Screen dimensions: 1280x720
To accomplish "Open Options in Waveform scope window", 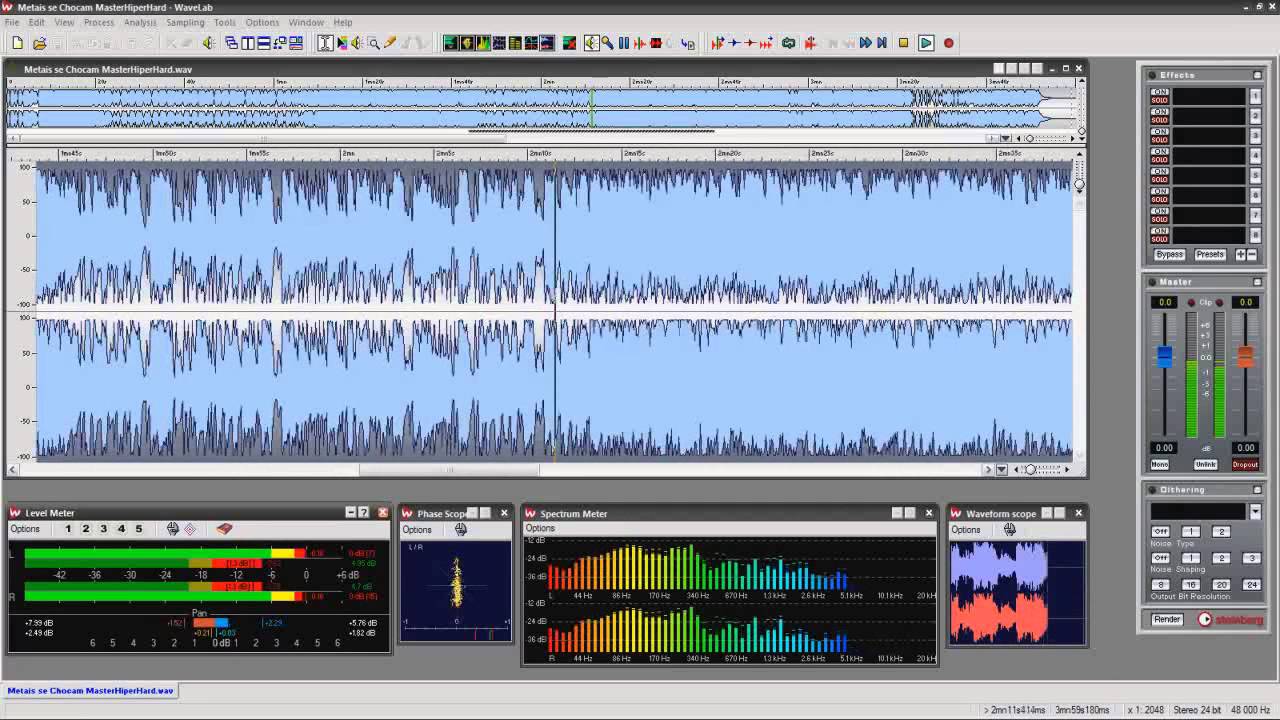I will coord(965,530).
